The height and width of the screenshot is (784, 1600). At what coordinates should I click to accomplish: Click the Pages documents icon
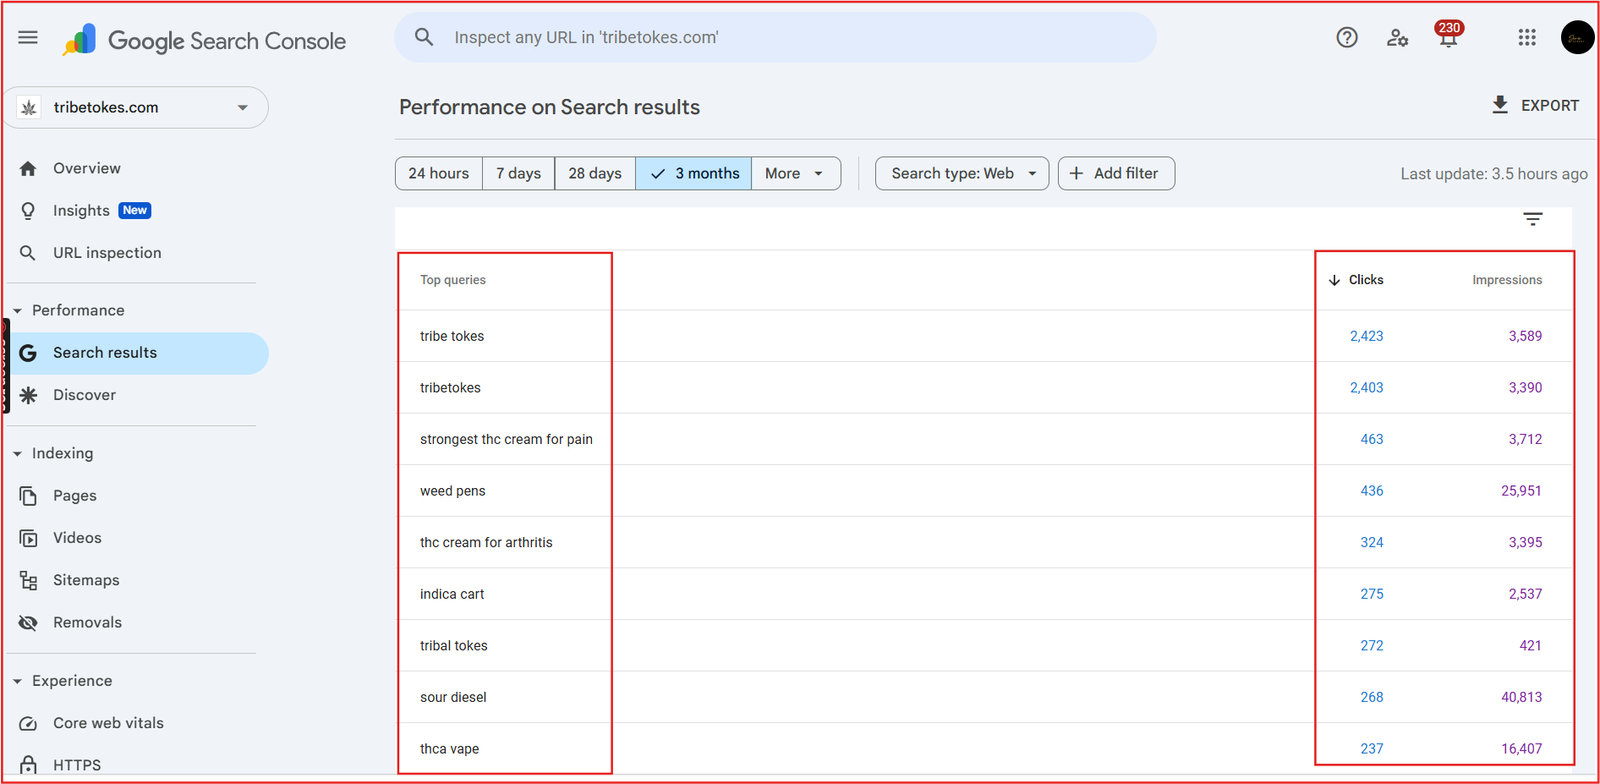[28, 496]
